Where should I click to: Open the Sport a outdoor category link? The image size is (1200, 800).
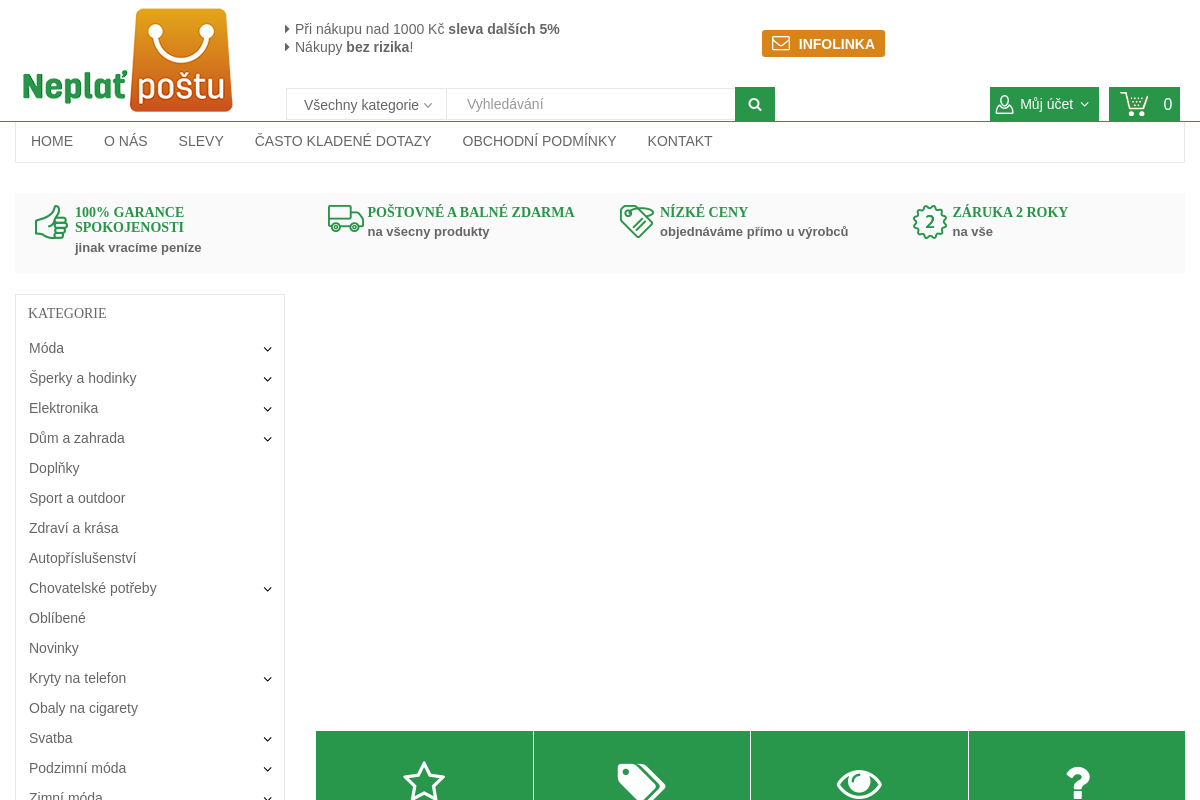(77, 498)
